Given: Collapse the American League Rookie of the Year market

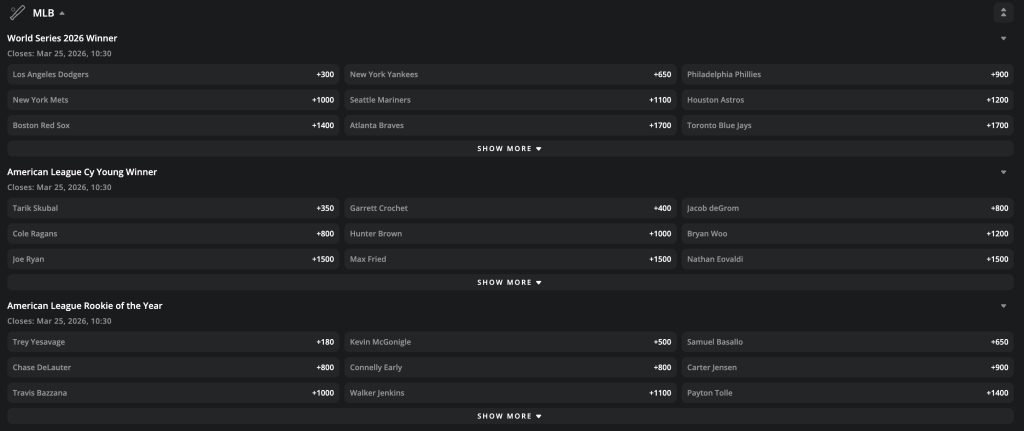Looking at the screenshot, I should (1003, 306).
